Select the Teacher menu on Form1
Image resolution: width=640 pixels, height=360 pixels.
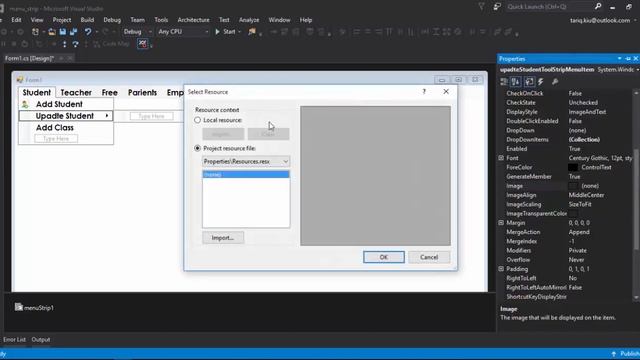(x=76, y=93)
